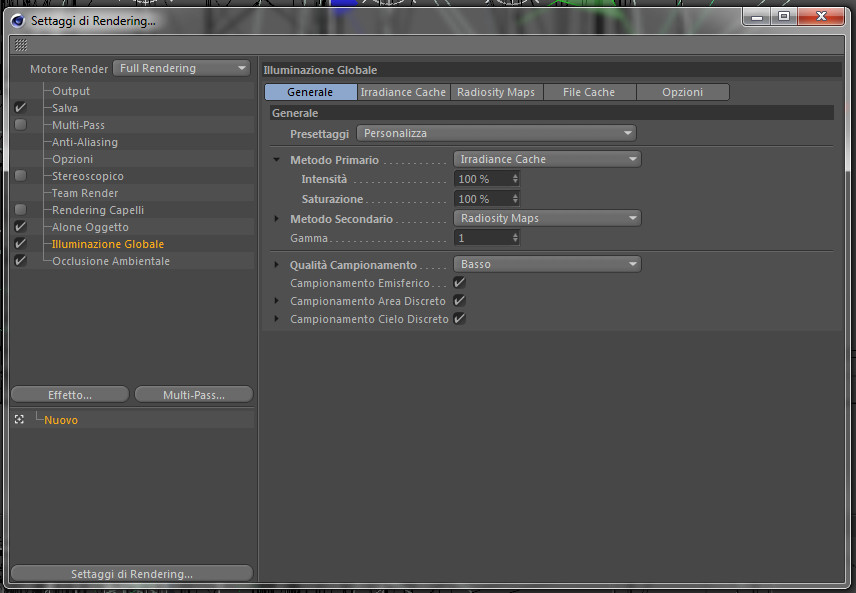The image size is (856, 593).
Task: Enable the Stereoscopico checkbox
Action: click(x=20, y=175)
